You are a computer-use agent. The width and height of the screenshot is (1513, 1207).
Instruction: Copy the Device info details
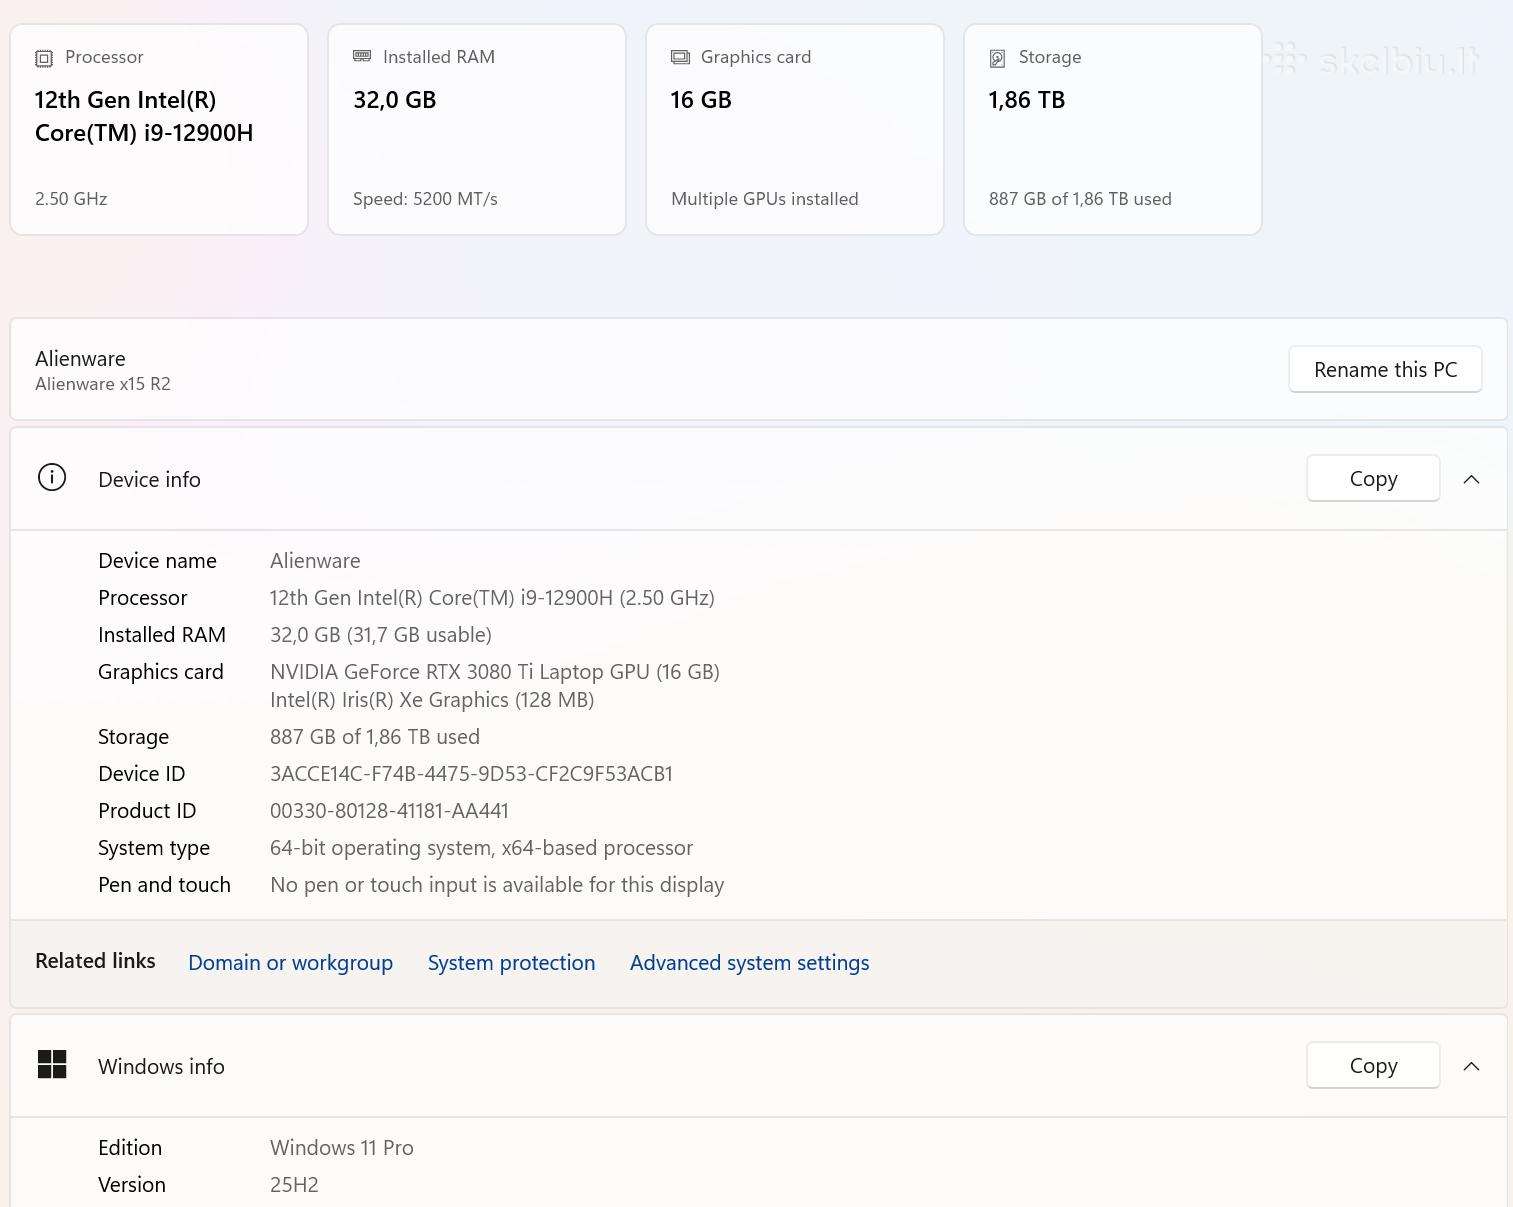[x=1373, y=479]
